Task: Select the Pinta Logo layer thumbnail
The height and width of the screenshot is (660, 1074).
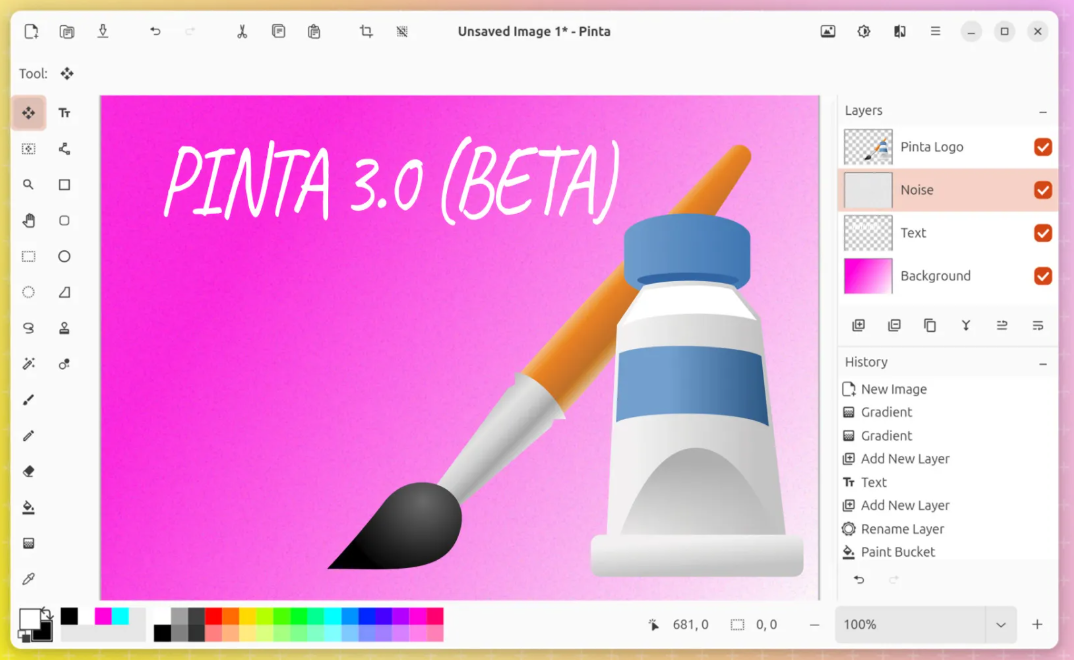Action: [868, 147]
